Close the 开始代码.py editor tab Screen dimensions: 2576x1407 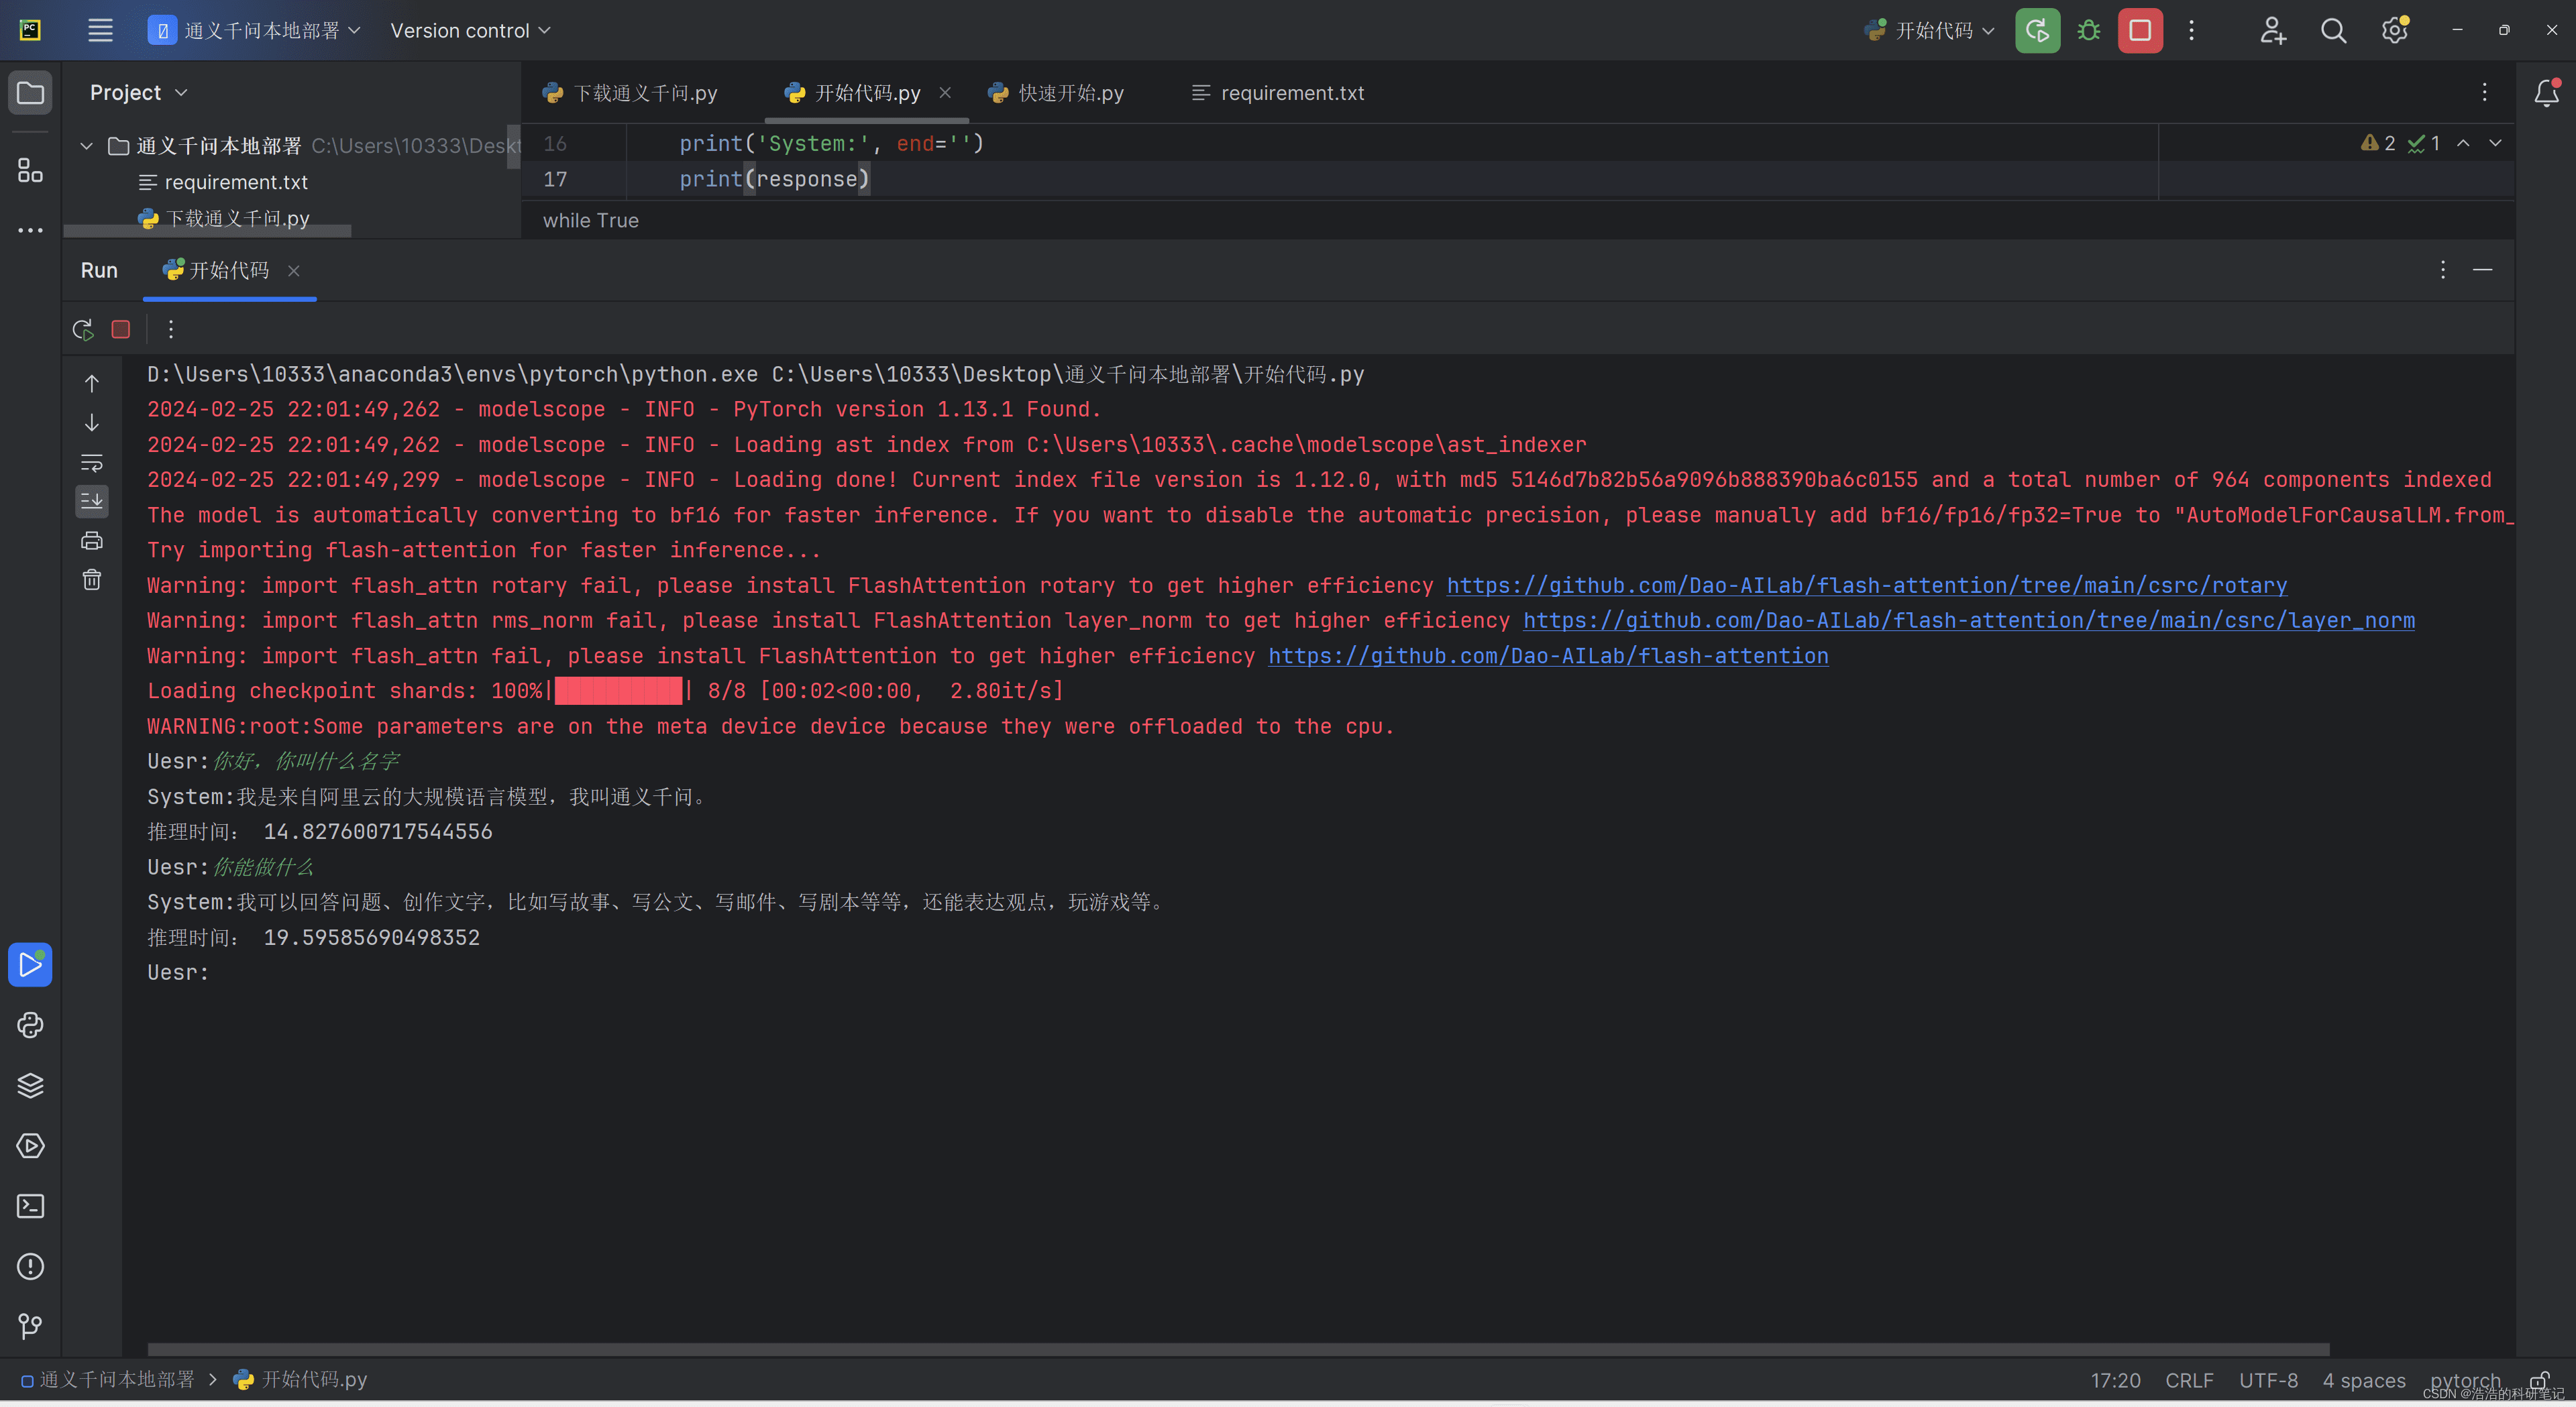point(945,93)
